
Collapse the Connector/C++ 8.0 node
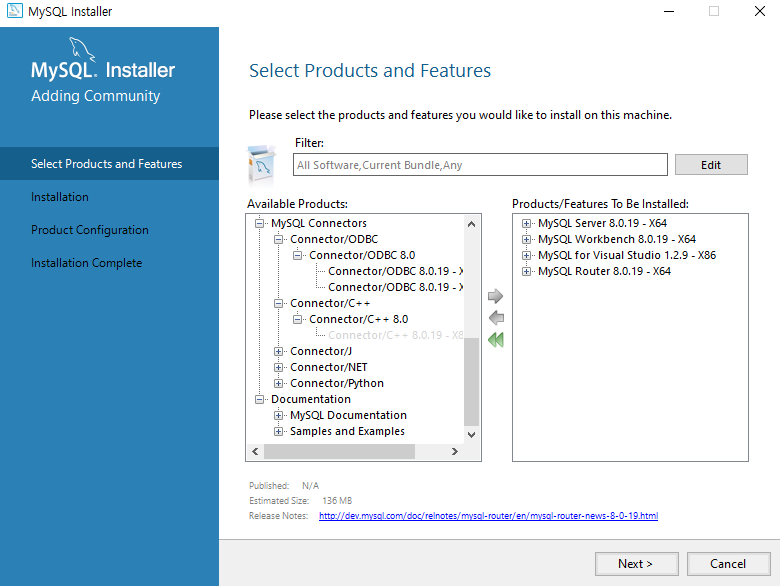(297, 319)
